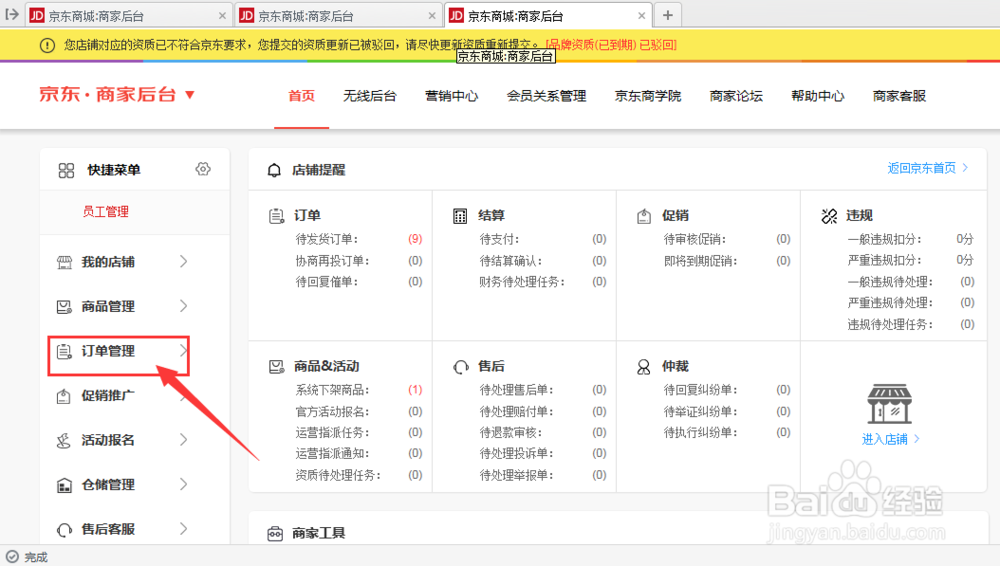Click the 待退款审核 row label
1000x566 pixels.
[x=511, y=433]
